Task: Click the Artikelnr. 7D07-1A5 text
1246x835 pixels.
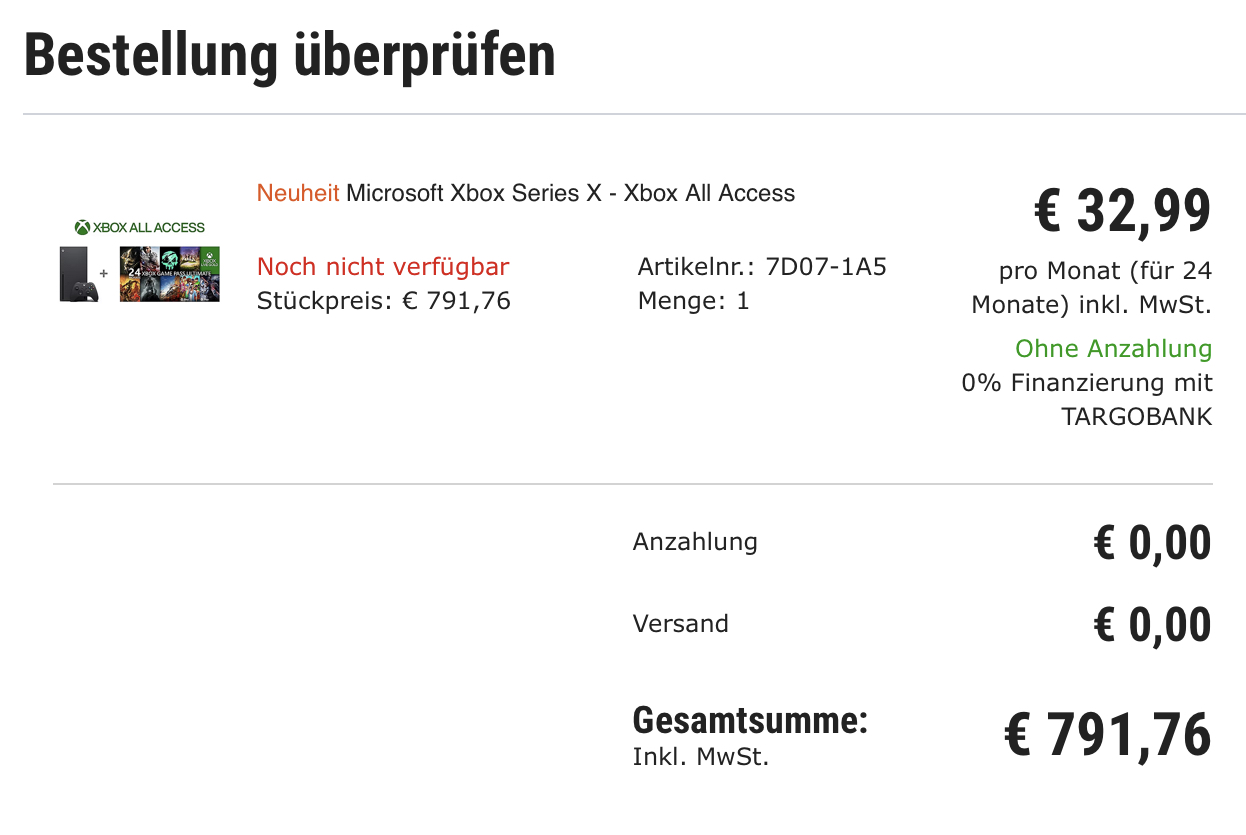Action: point(762,267)
